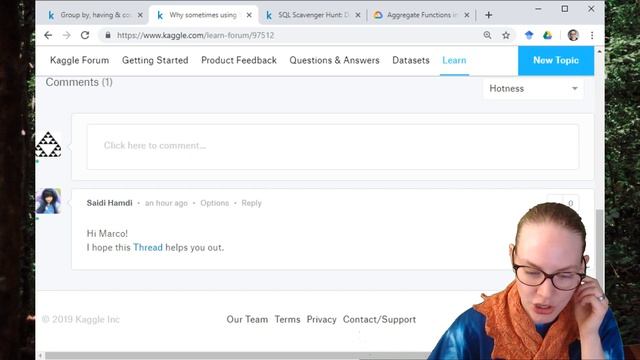Click the comment vote count 0
Image resolution: width=640 pixels, height=360 pixels.
[570, 203]
